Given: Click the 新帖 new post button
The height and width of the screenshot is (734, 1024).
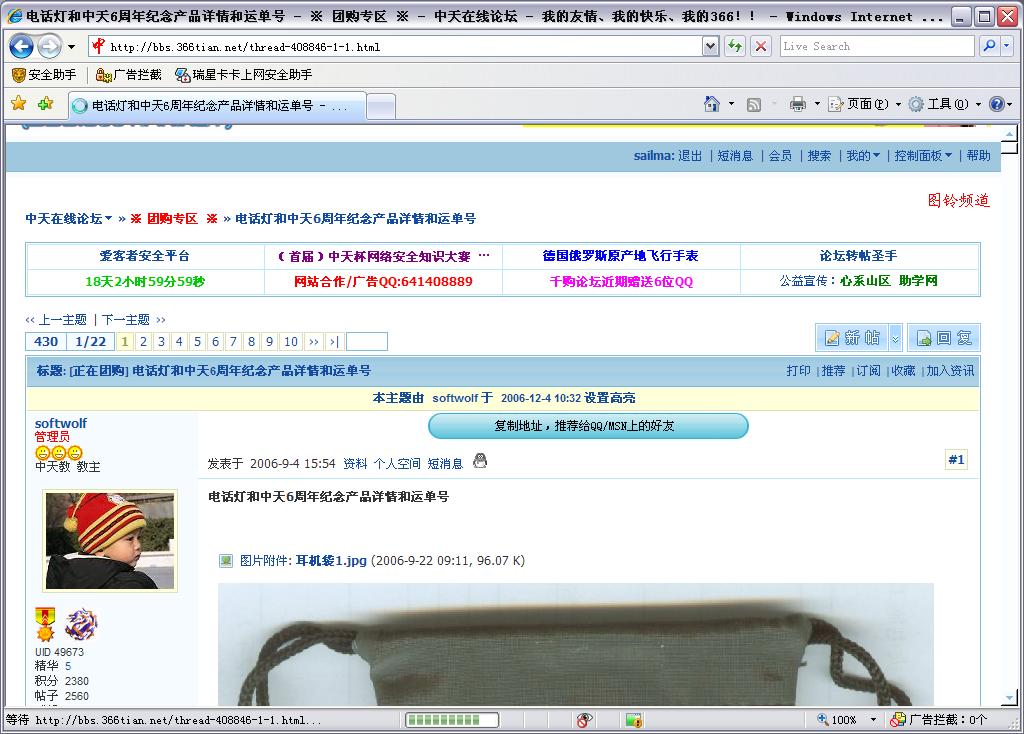Looking at the screenshot, I should (851, 338).
